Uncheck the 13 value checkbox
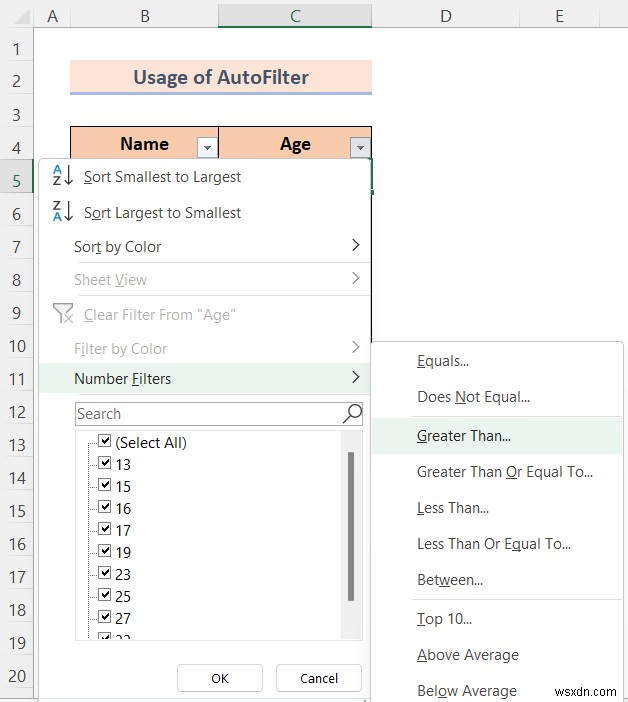 coord(104,462)
